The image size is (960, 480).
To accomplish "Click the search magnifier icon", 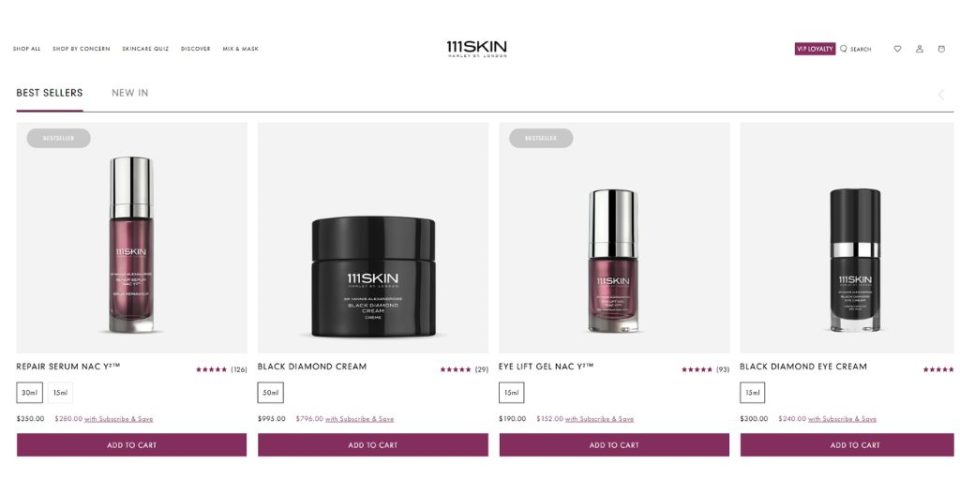I will 844,48.
